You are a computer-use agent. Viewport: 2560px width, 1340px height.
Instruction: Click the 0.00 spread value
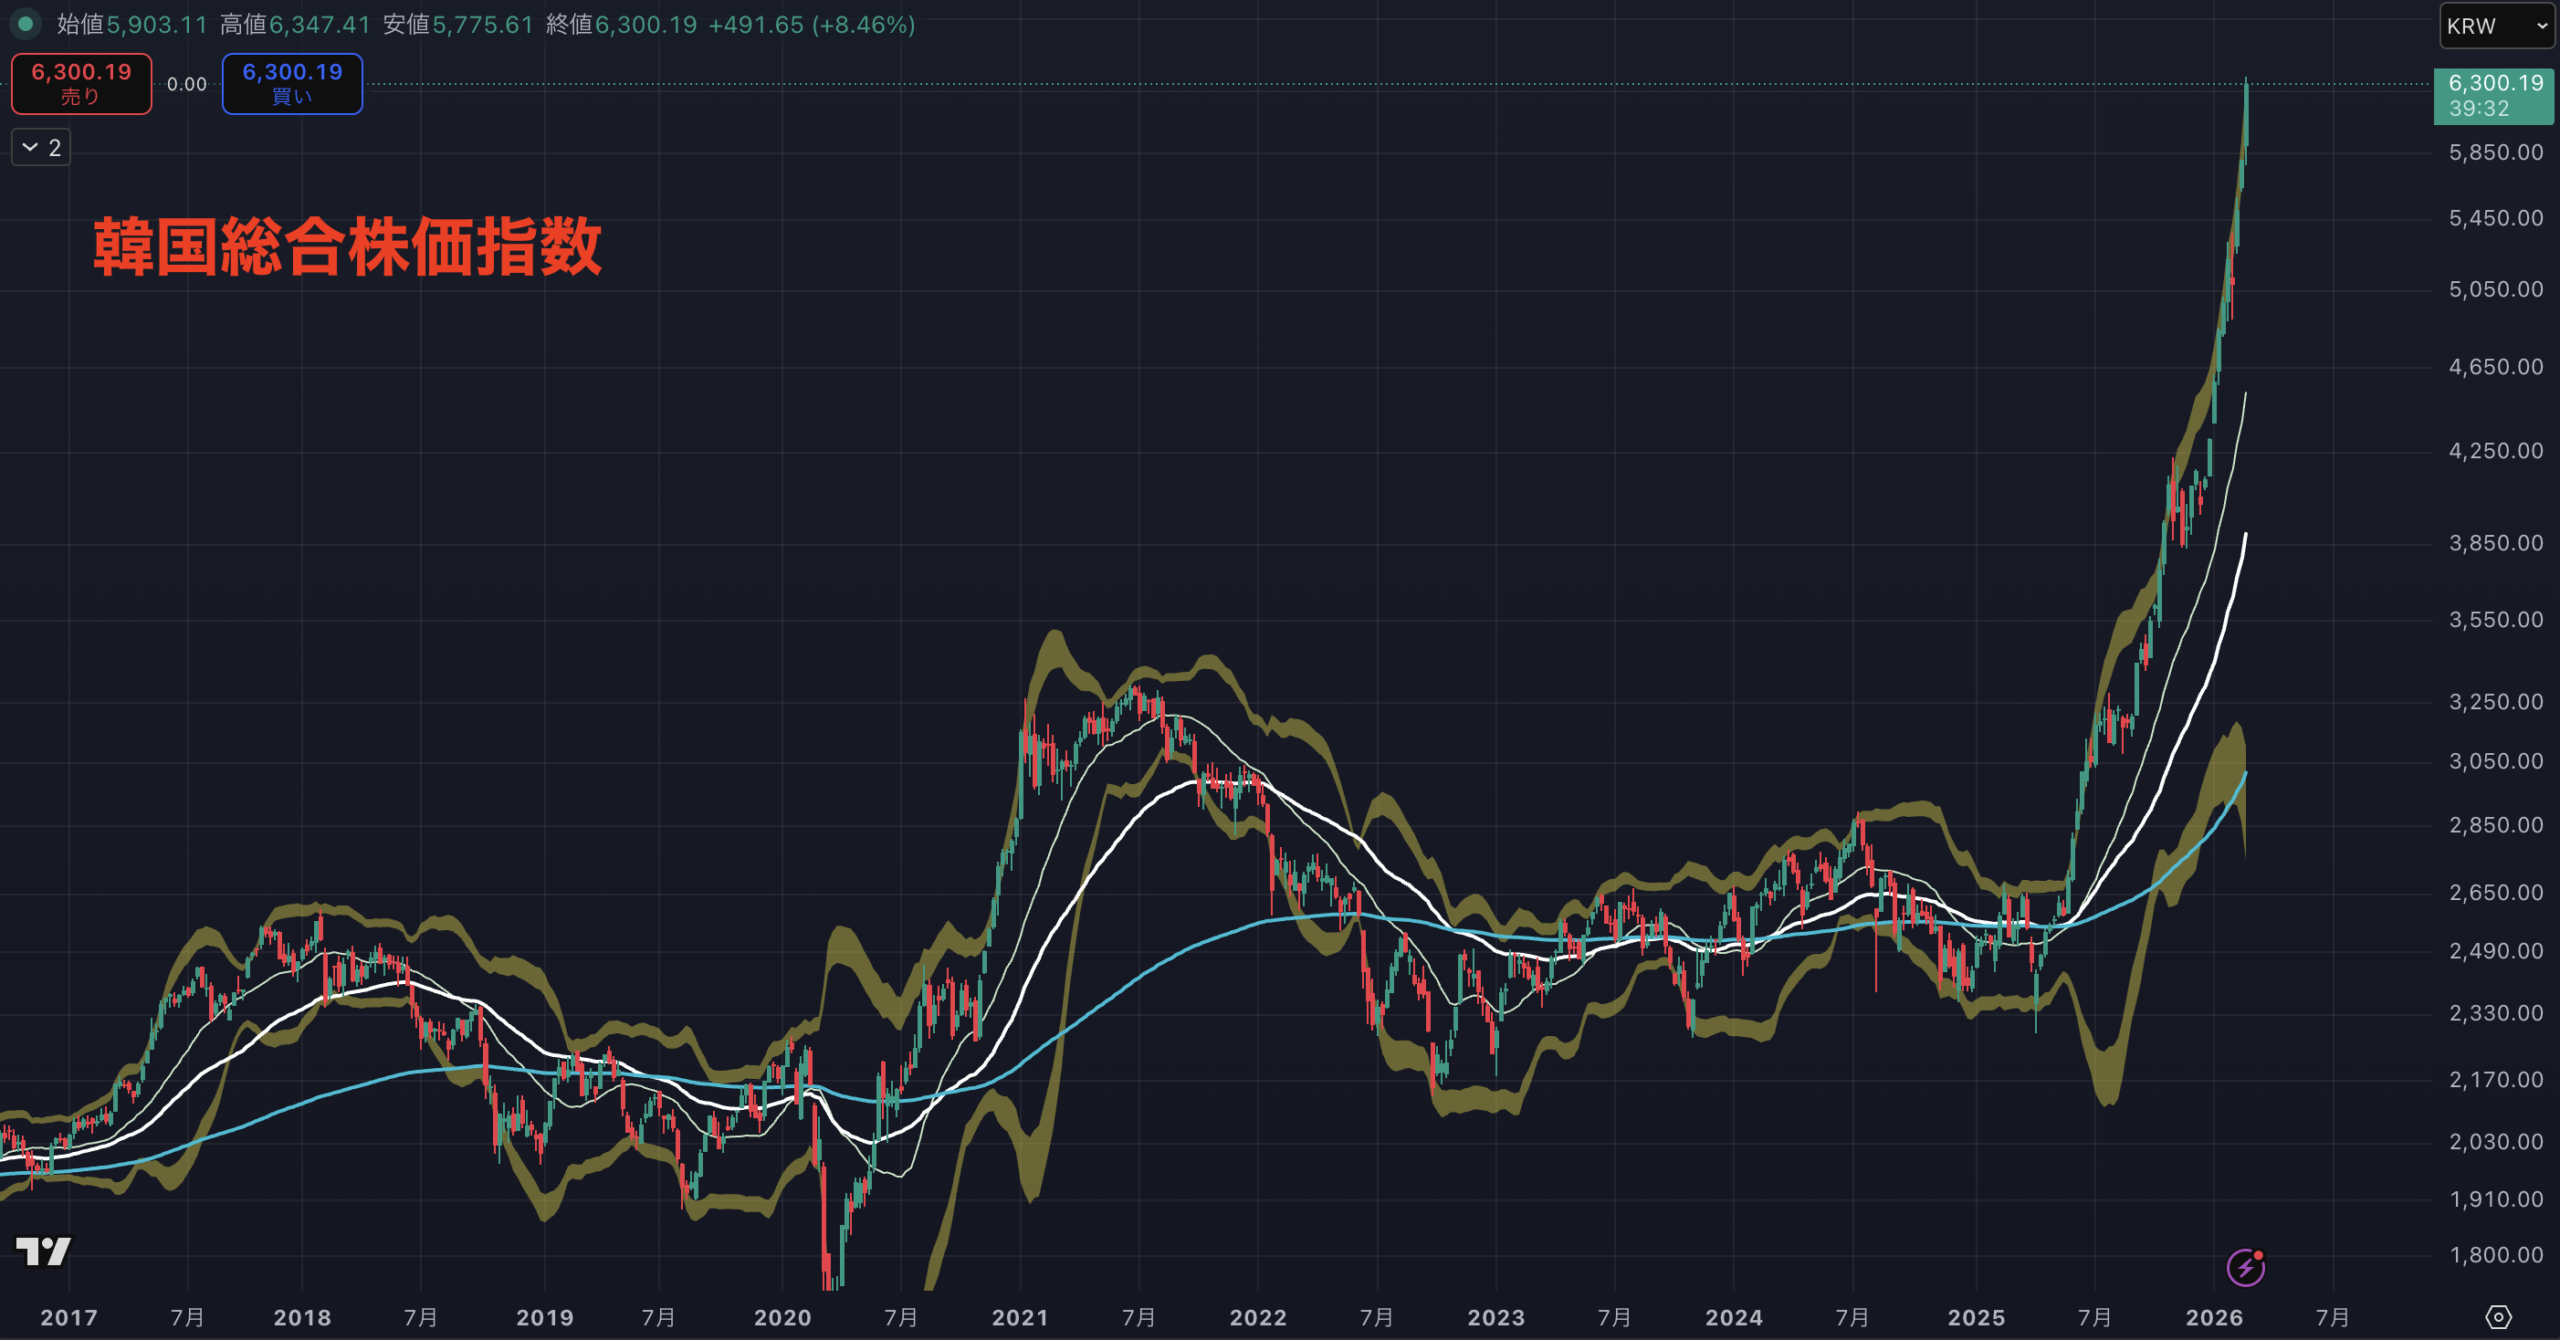(187, 84)
